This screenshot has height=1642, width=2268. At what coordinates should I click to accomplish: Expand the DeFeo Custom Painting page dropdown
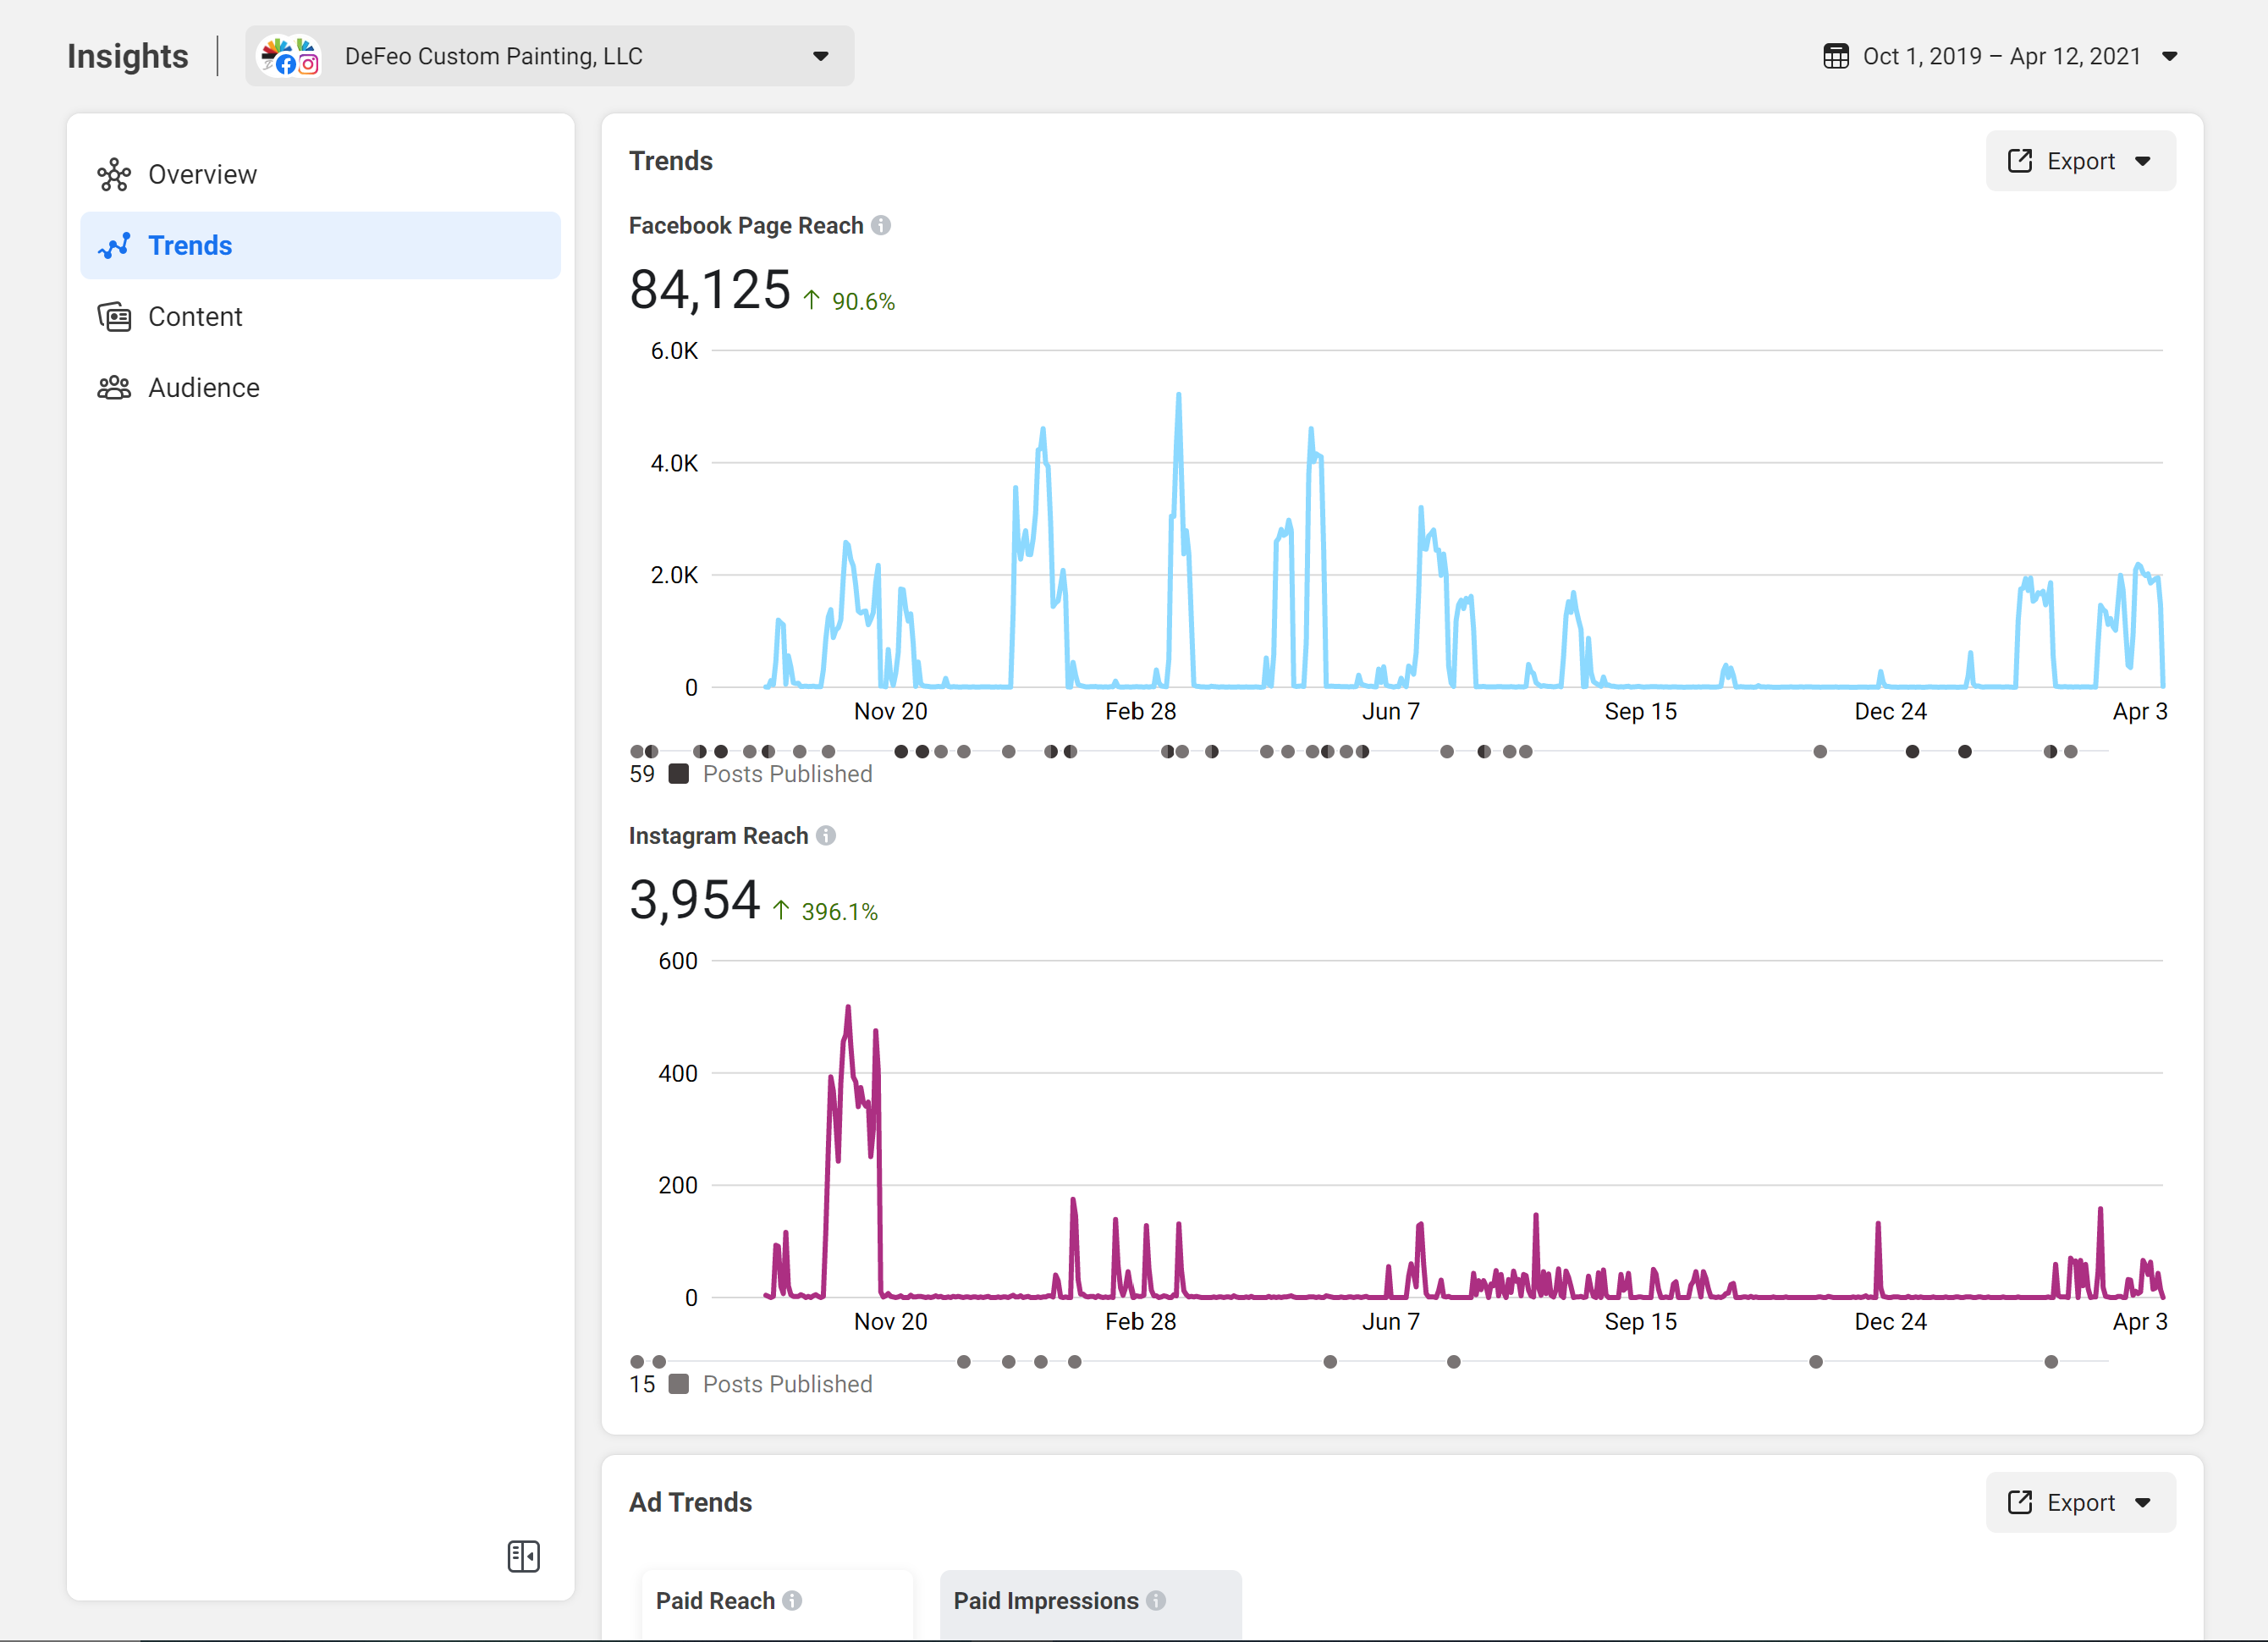pos(821,56)
